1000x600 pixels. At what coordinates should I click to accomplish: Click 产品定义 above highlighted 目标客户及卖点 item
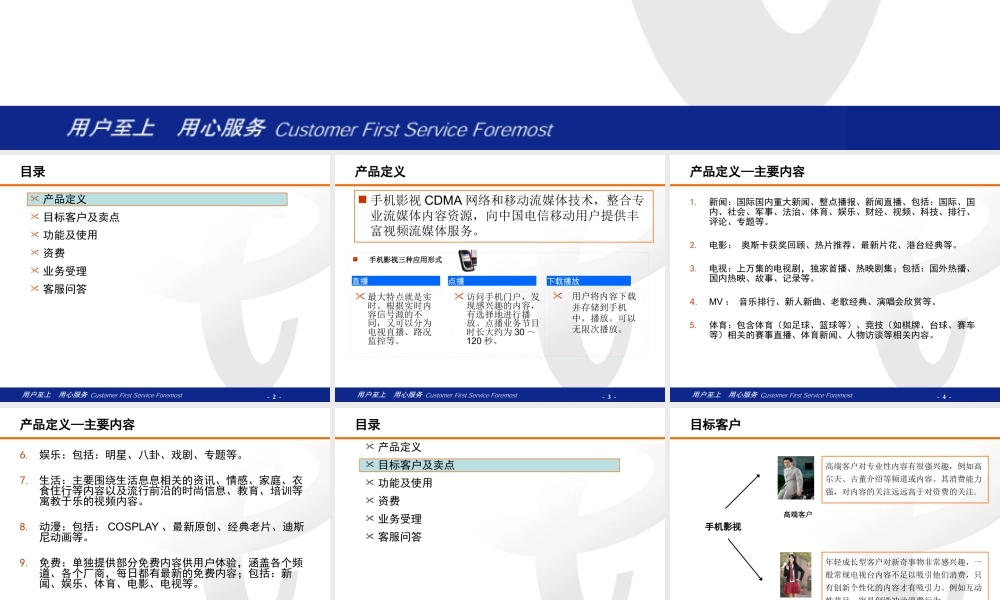pyautogui.click(x=399, y=447)
